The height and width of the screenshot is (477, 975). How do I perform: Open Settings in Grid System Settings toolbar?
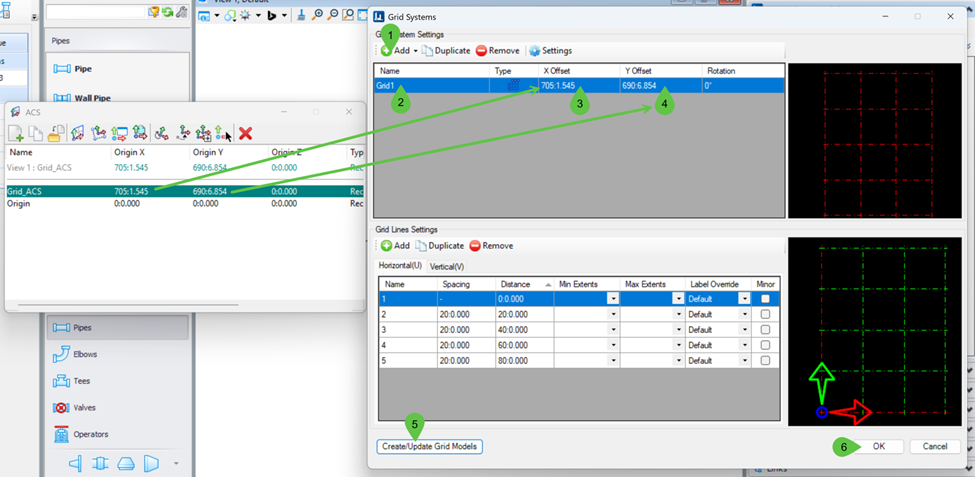(550, 50)
